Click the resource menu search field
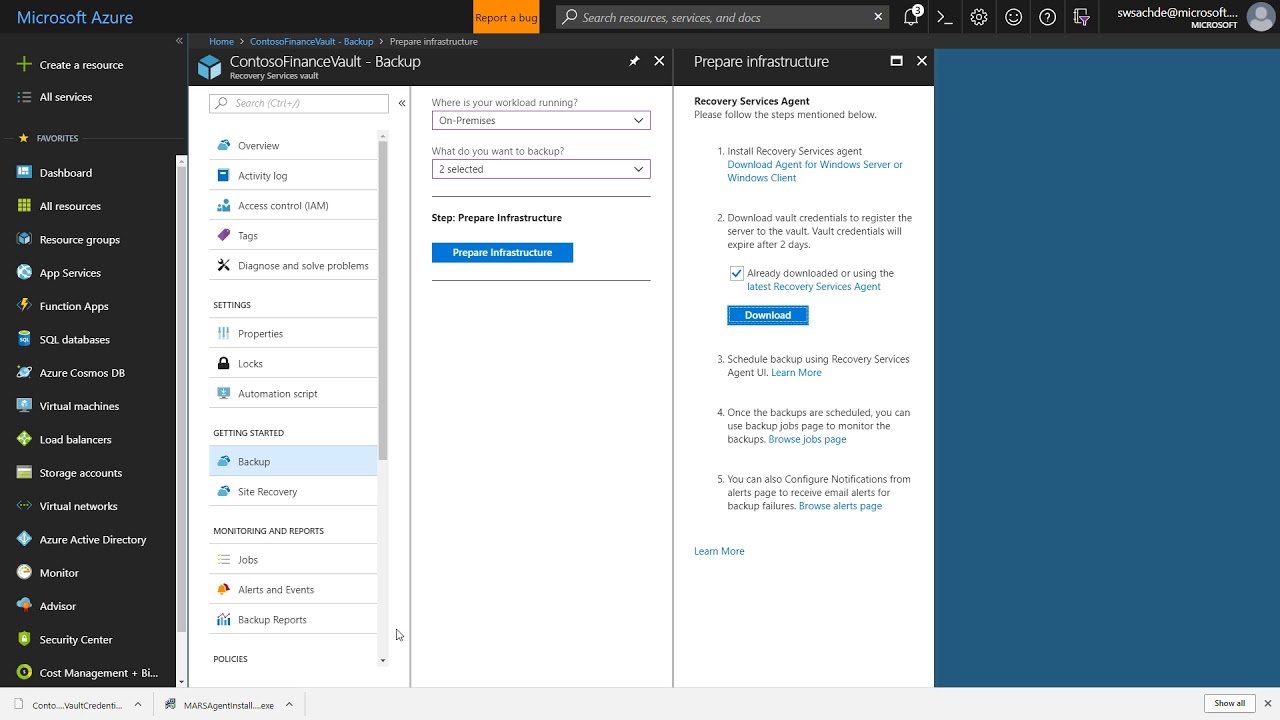The width and height of the screenshot is (1280, 720). (x=299, y=103)
